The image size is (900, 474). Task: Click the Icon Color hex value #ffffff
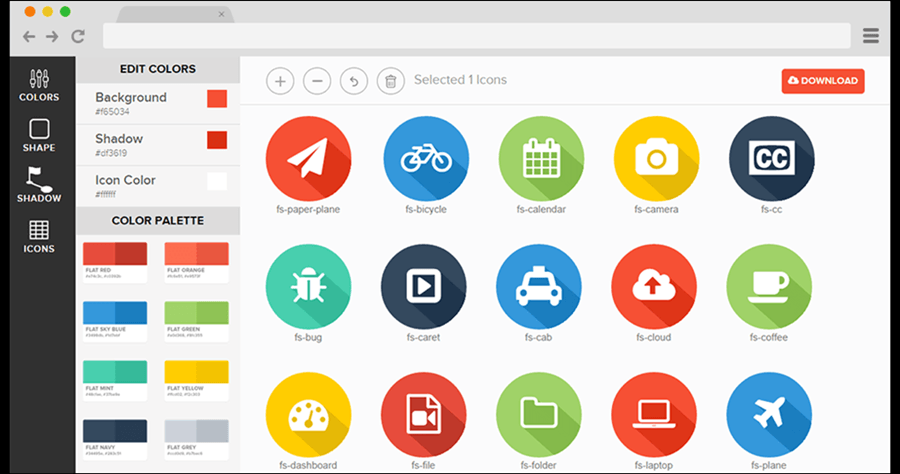pos(106,195)
